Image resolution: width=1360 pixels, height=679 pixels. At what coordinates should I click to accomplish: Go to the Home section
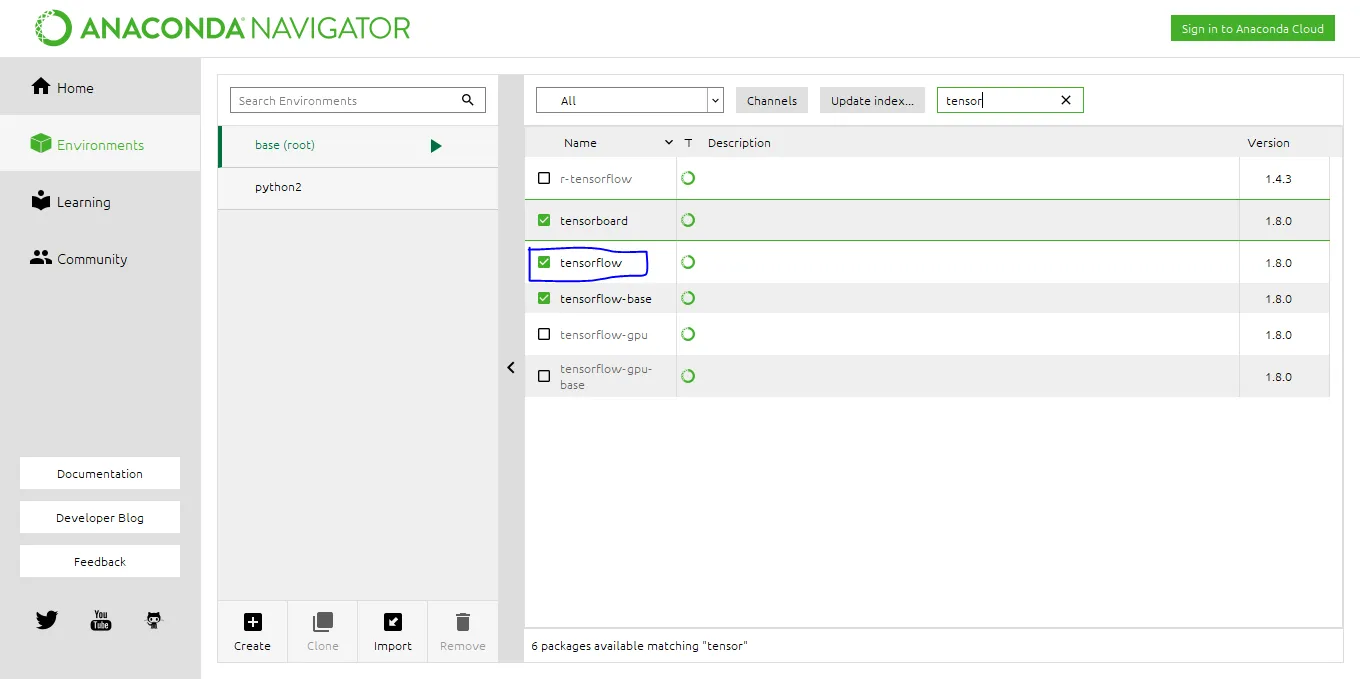click(100, 87)
